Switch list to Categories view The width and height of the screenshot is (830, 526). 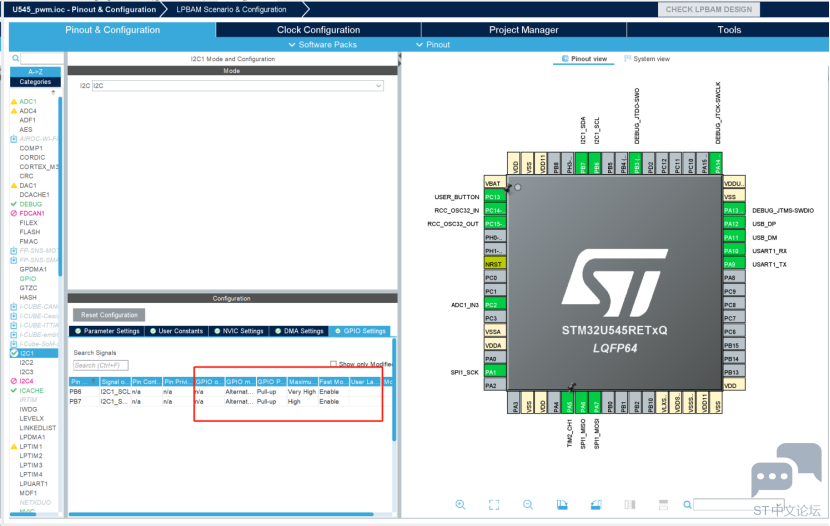click(x=35, y=82)
